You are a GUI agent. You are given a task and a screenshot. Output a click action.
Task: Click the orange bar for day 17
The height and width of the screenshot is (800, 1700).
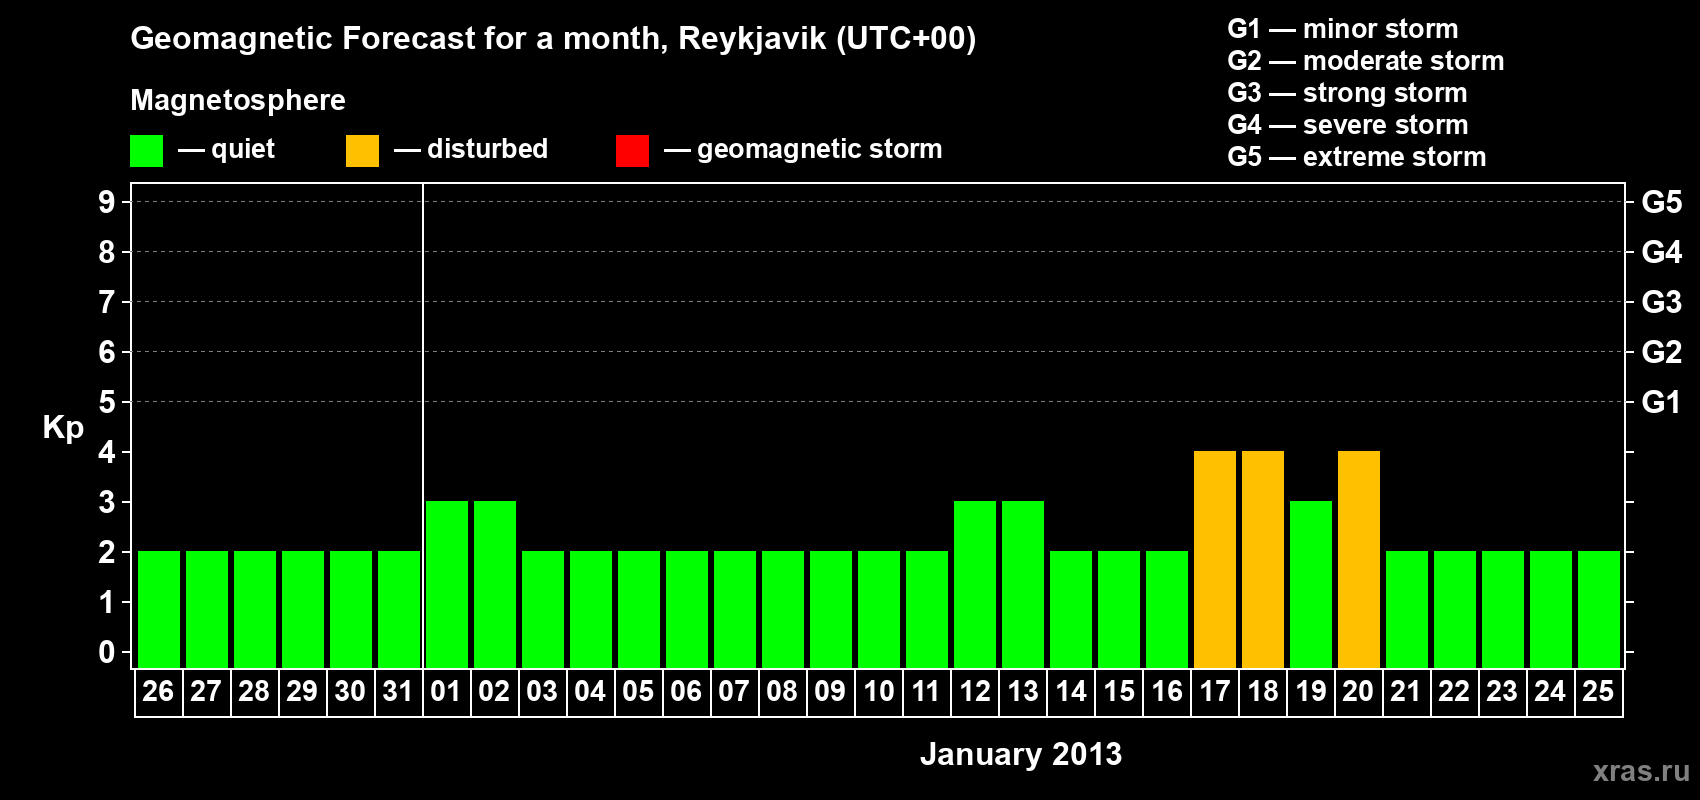click(1215, 559)
